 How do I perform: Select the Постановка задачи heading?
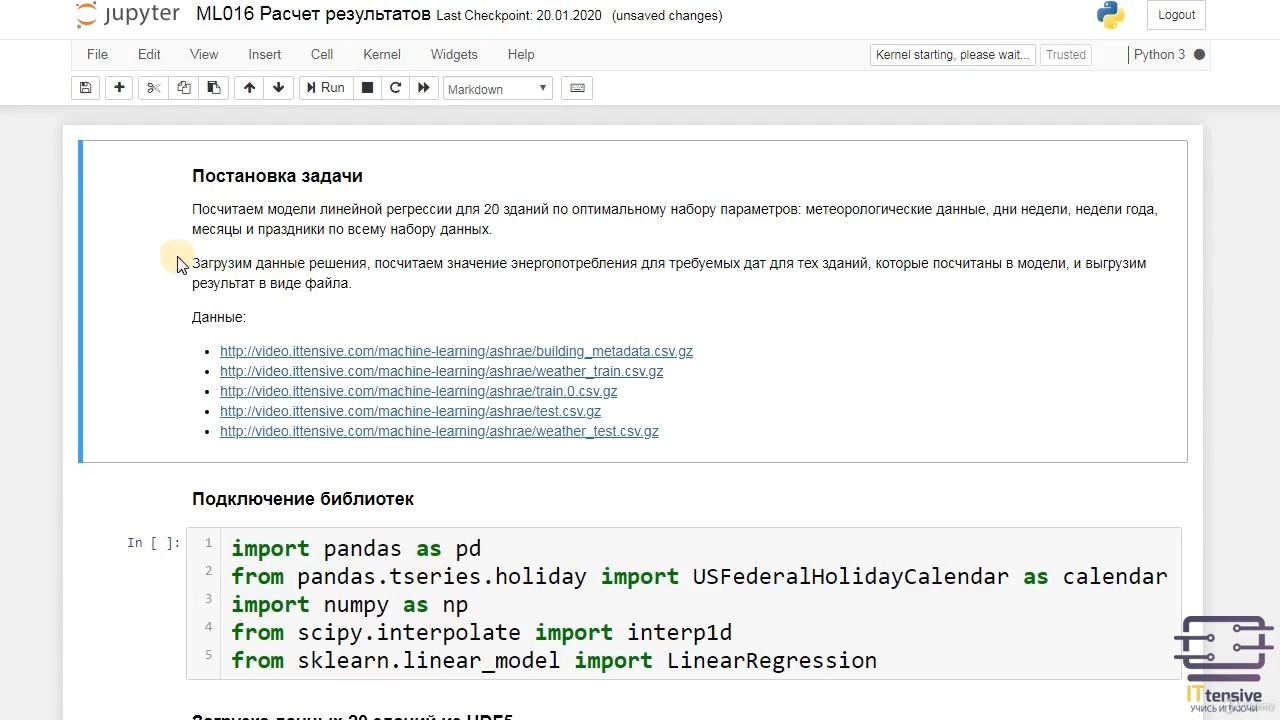pos(277,176)
